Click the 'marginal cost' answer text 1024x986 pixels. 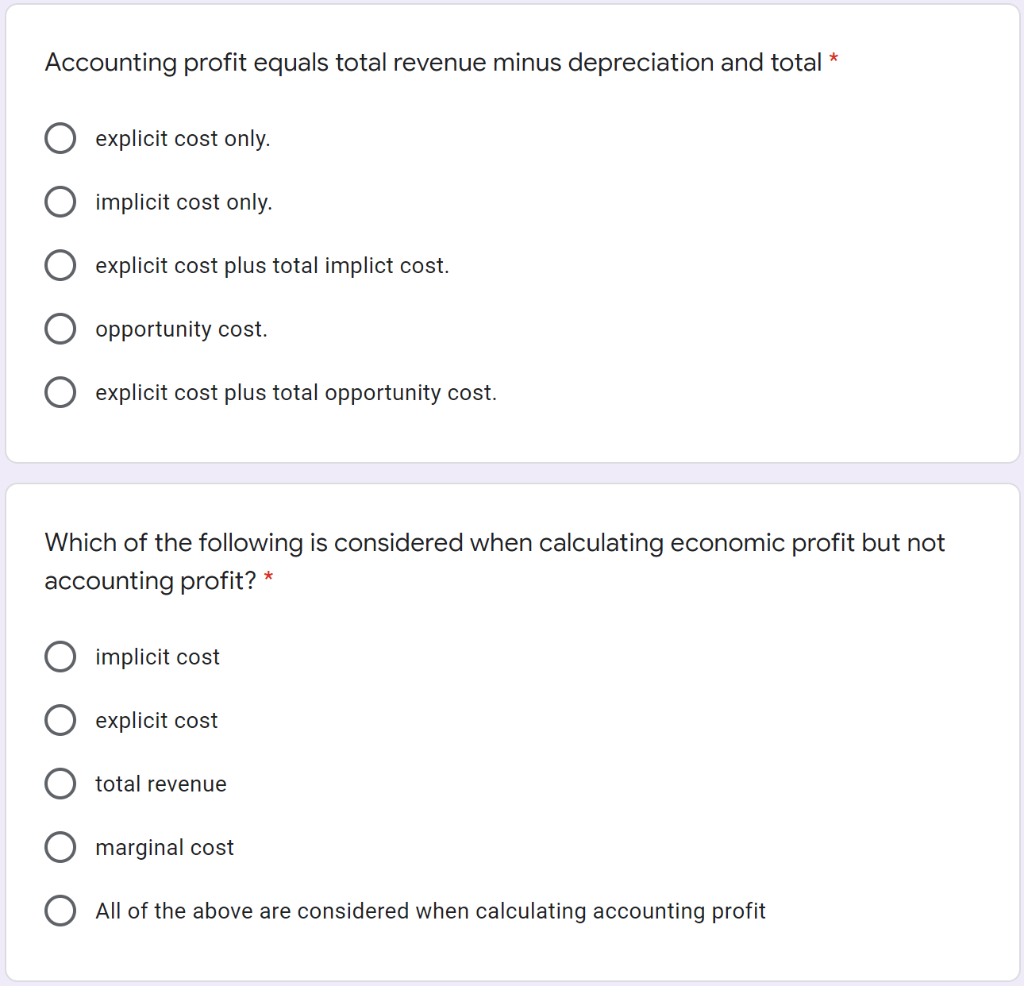click(x=165, y=848)
